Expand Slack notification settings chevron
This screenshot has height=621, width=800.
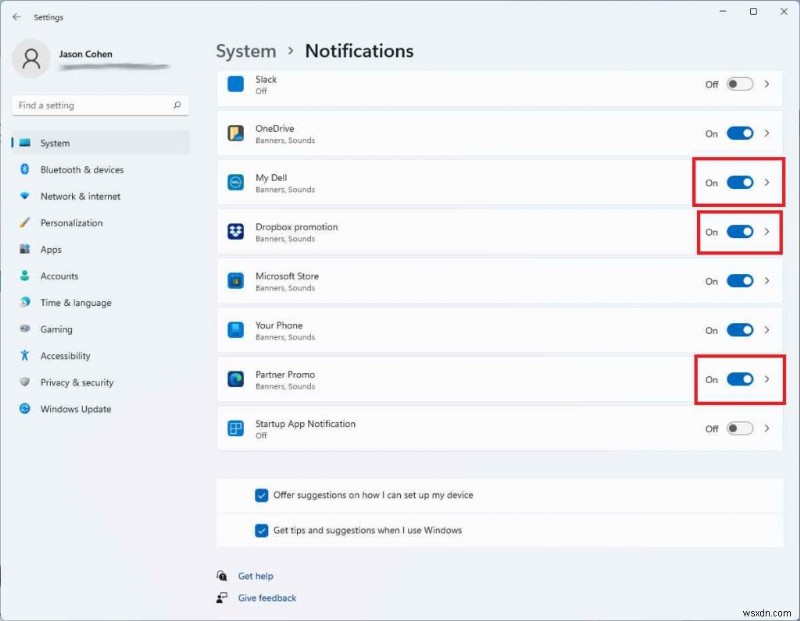click(767, 85)
